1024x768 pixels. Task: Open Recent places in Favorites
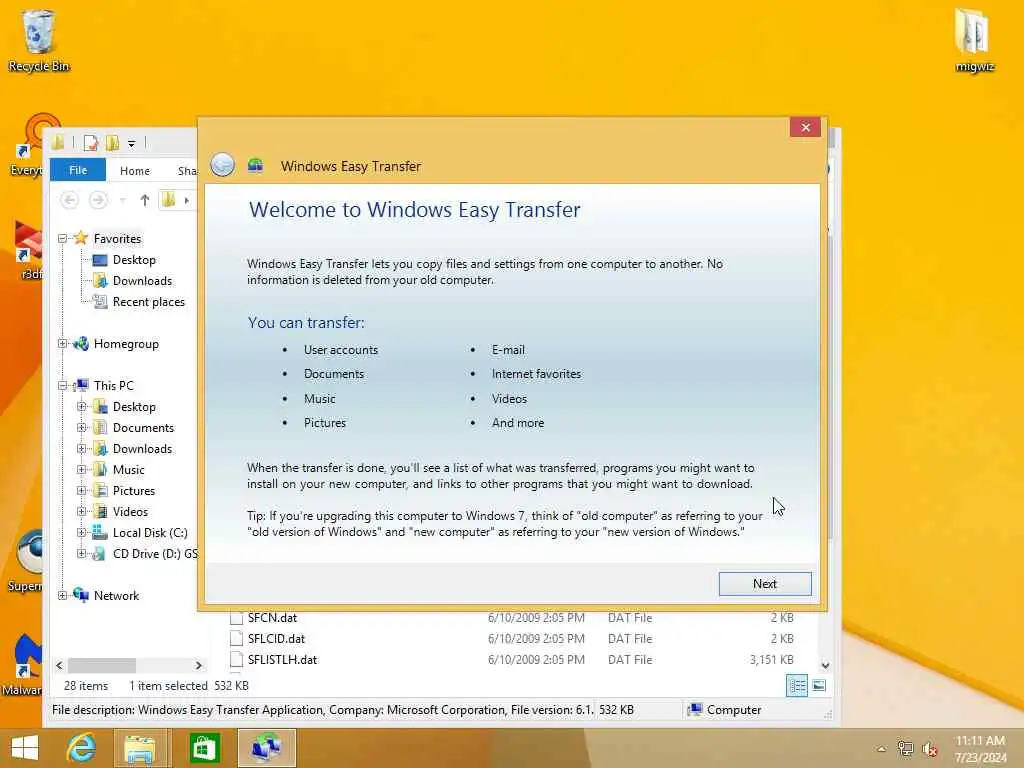click(x=148, y=302)
